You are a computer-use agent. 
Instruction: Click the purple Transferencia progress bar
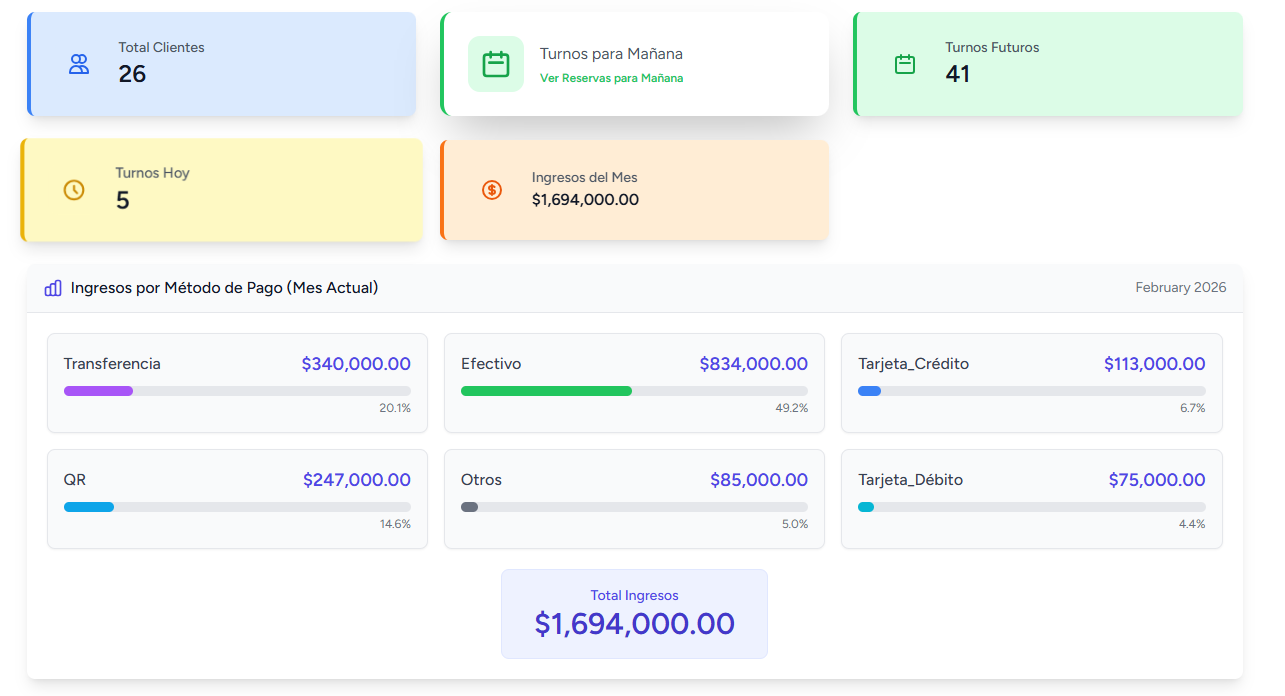coord(99,391)
